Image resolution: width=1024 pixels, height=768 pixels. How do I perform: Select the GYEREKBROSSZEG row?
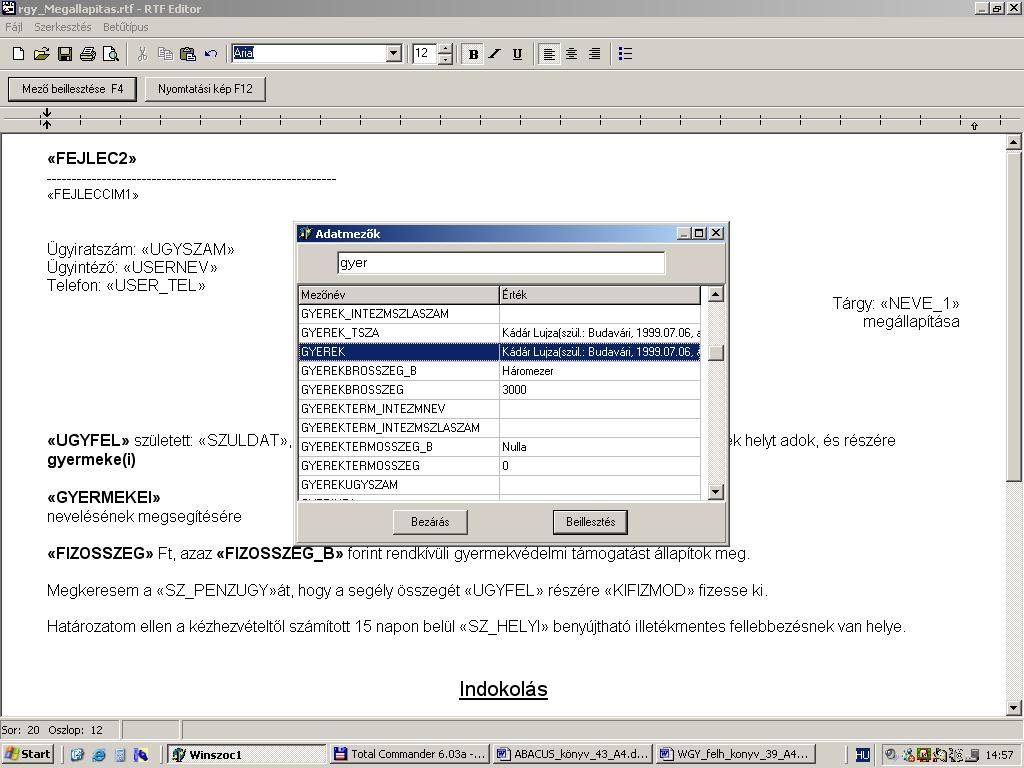500,390
